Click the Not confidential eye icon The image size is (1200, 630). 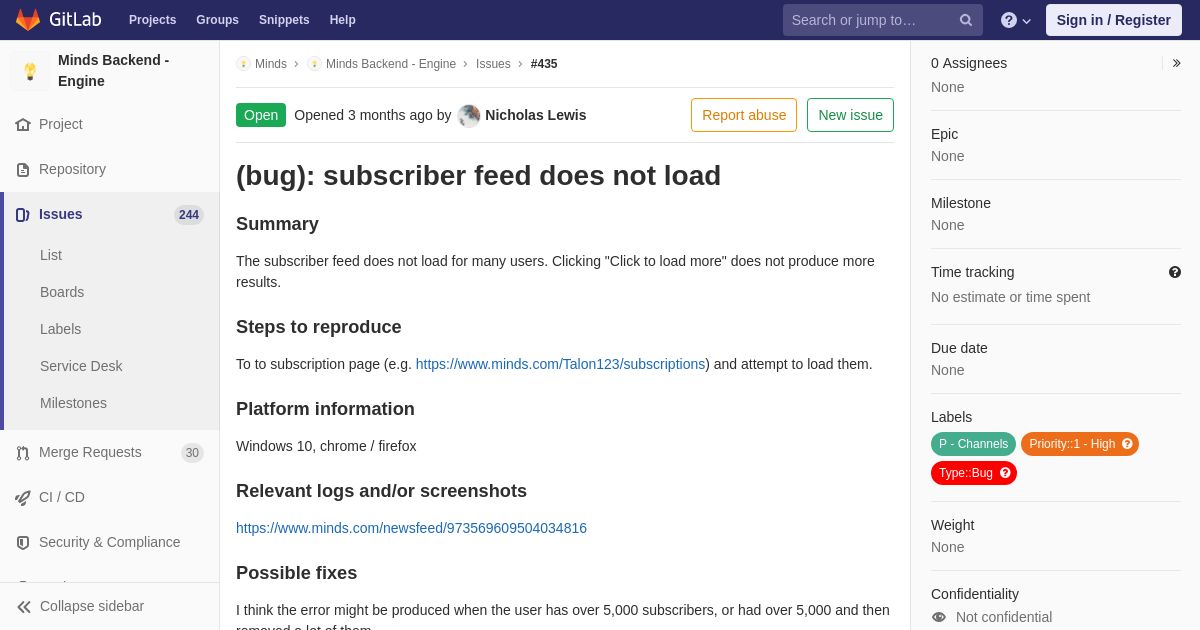click(939, 617)
